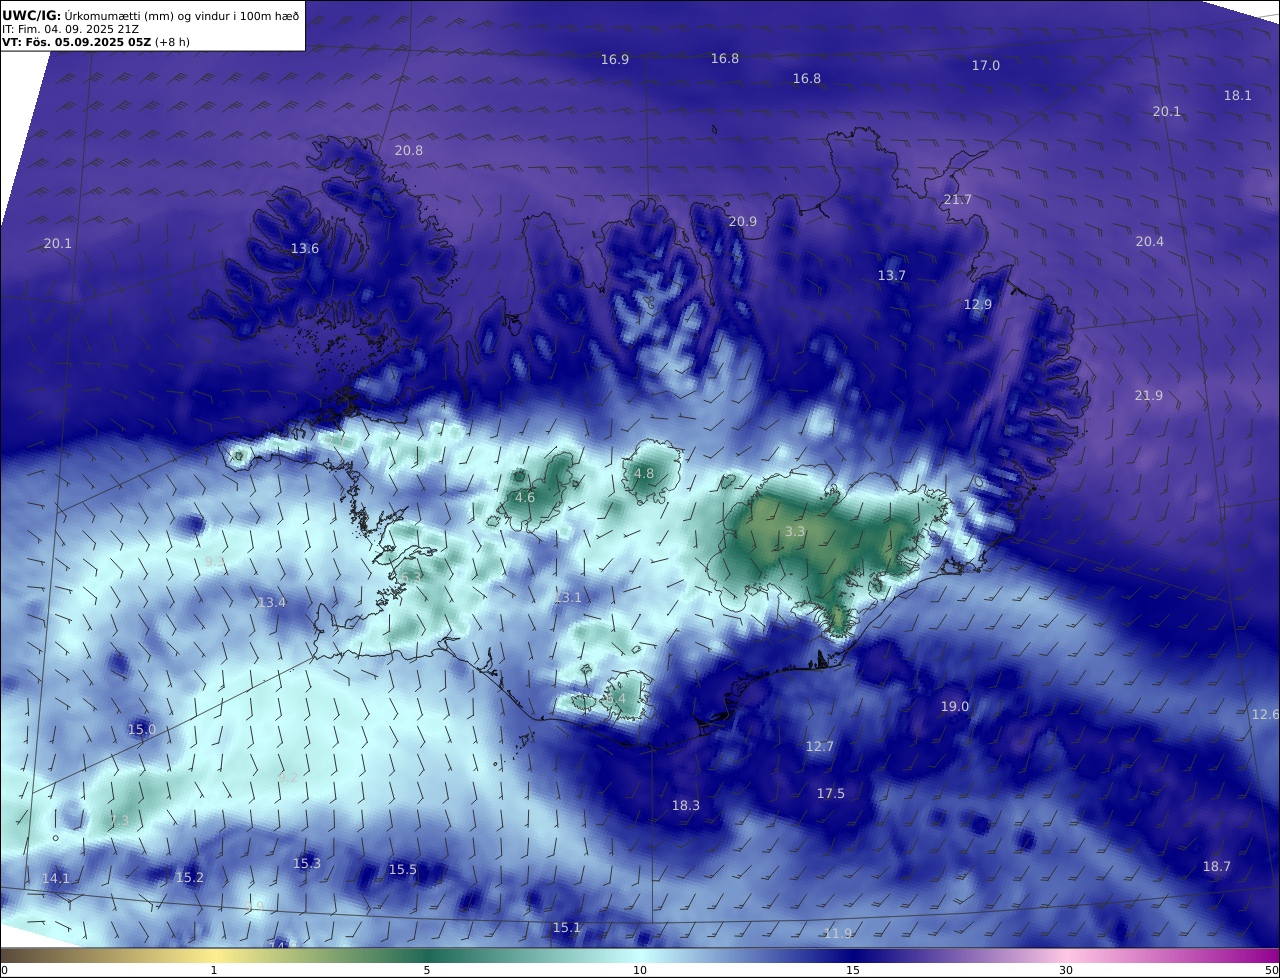Image resolution: width=1280 pixels, height=978 pixels.
Task: Click the colorbar tick label 50
Action: click(x=1271, y=970)
